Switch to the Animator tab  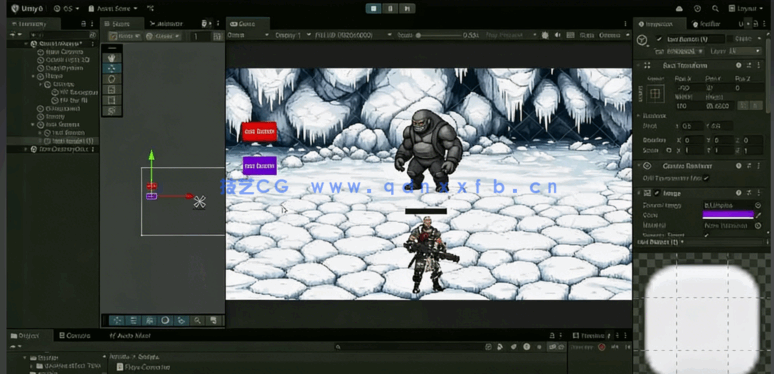point(167,24)
